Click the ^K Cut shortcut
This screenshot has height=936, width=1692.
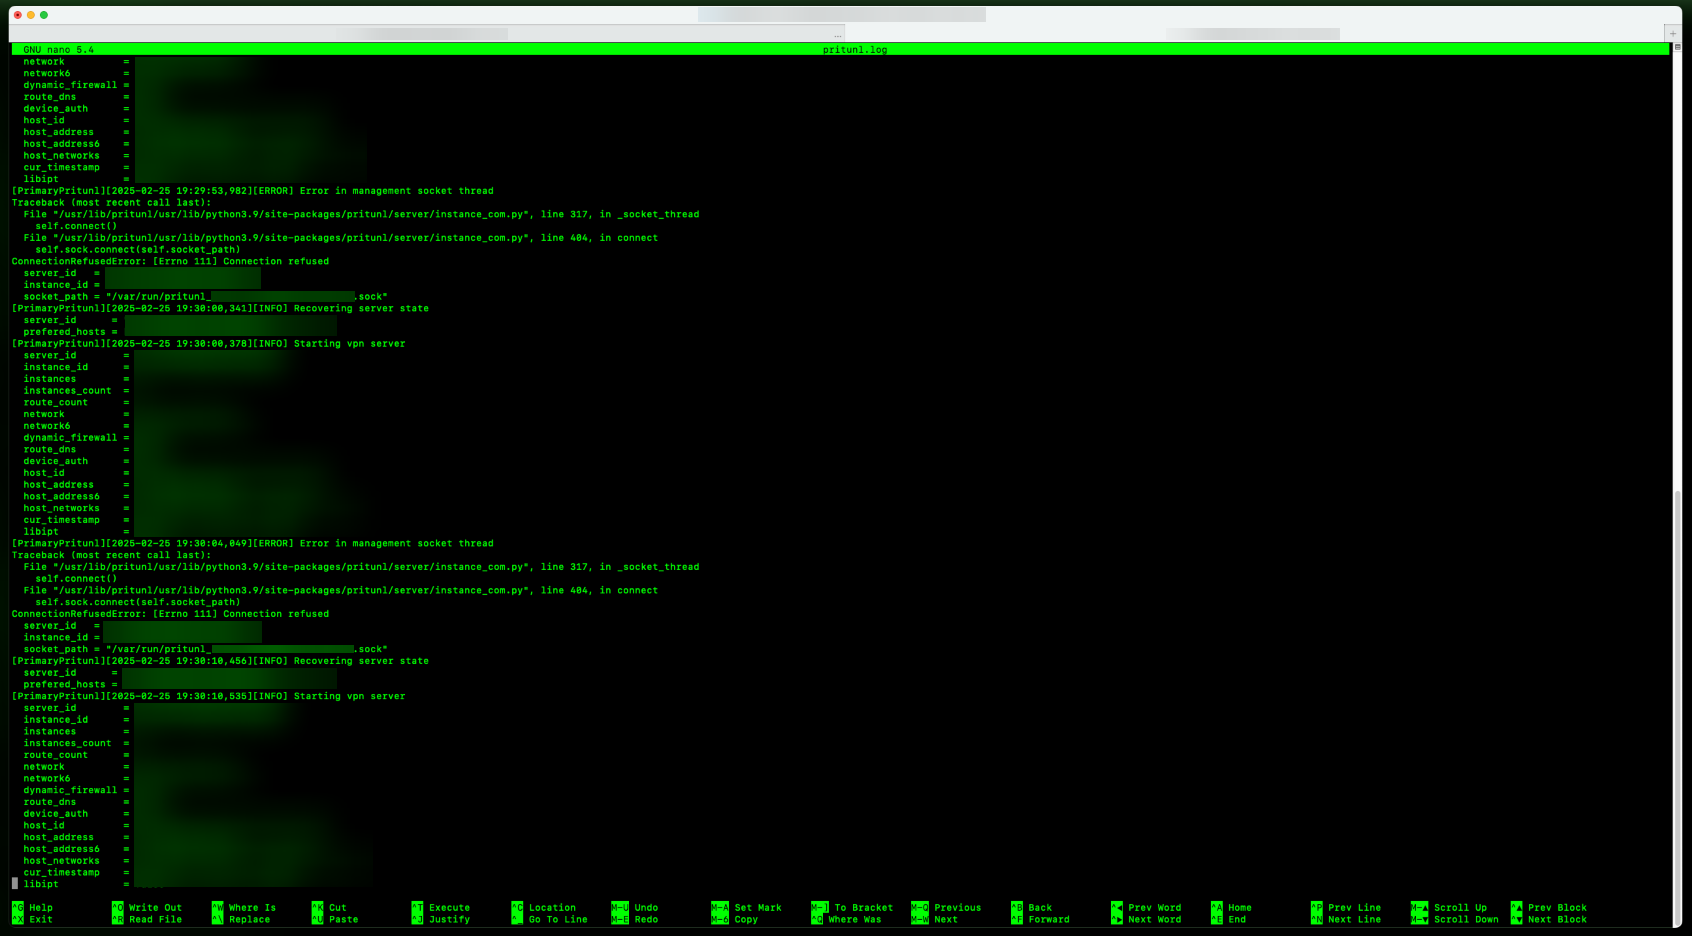click(x=329, y=908)
